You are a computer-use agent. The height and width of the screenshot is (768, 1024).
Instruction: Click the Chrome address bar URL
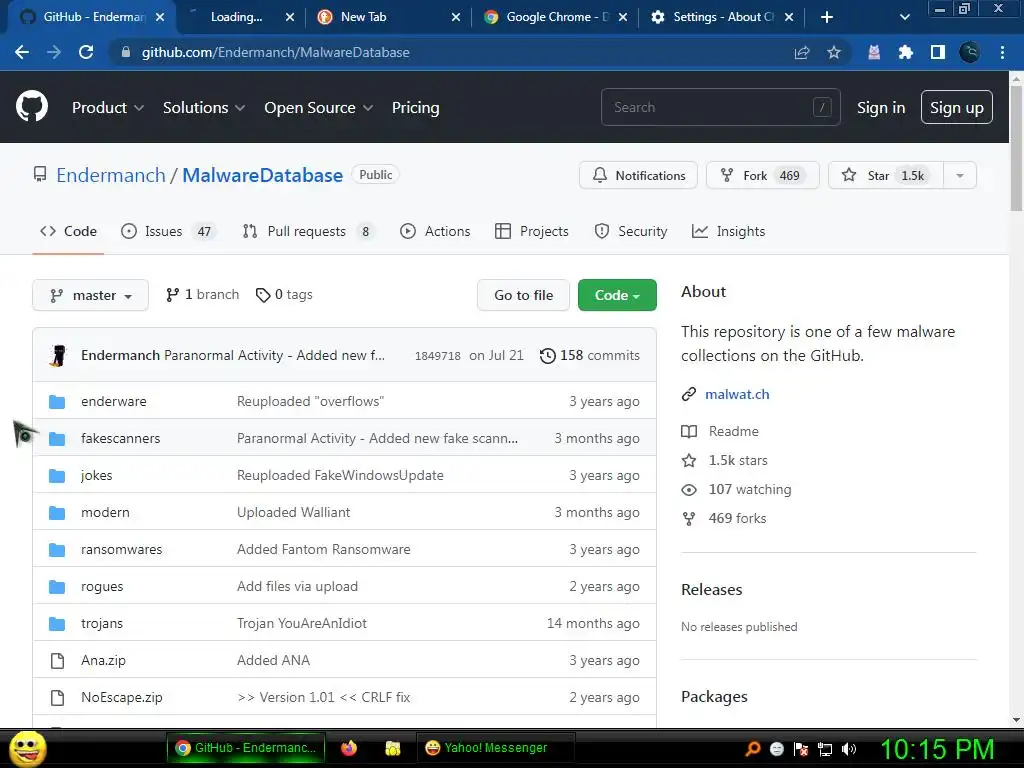click(x=276, y=52)
